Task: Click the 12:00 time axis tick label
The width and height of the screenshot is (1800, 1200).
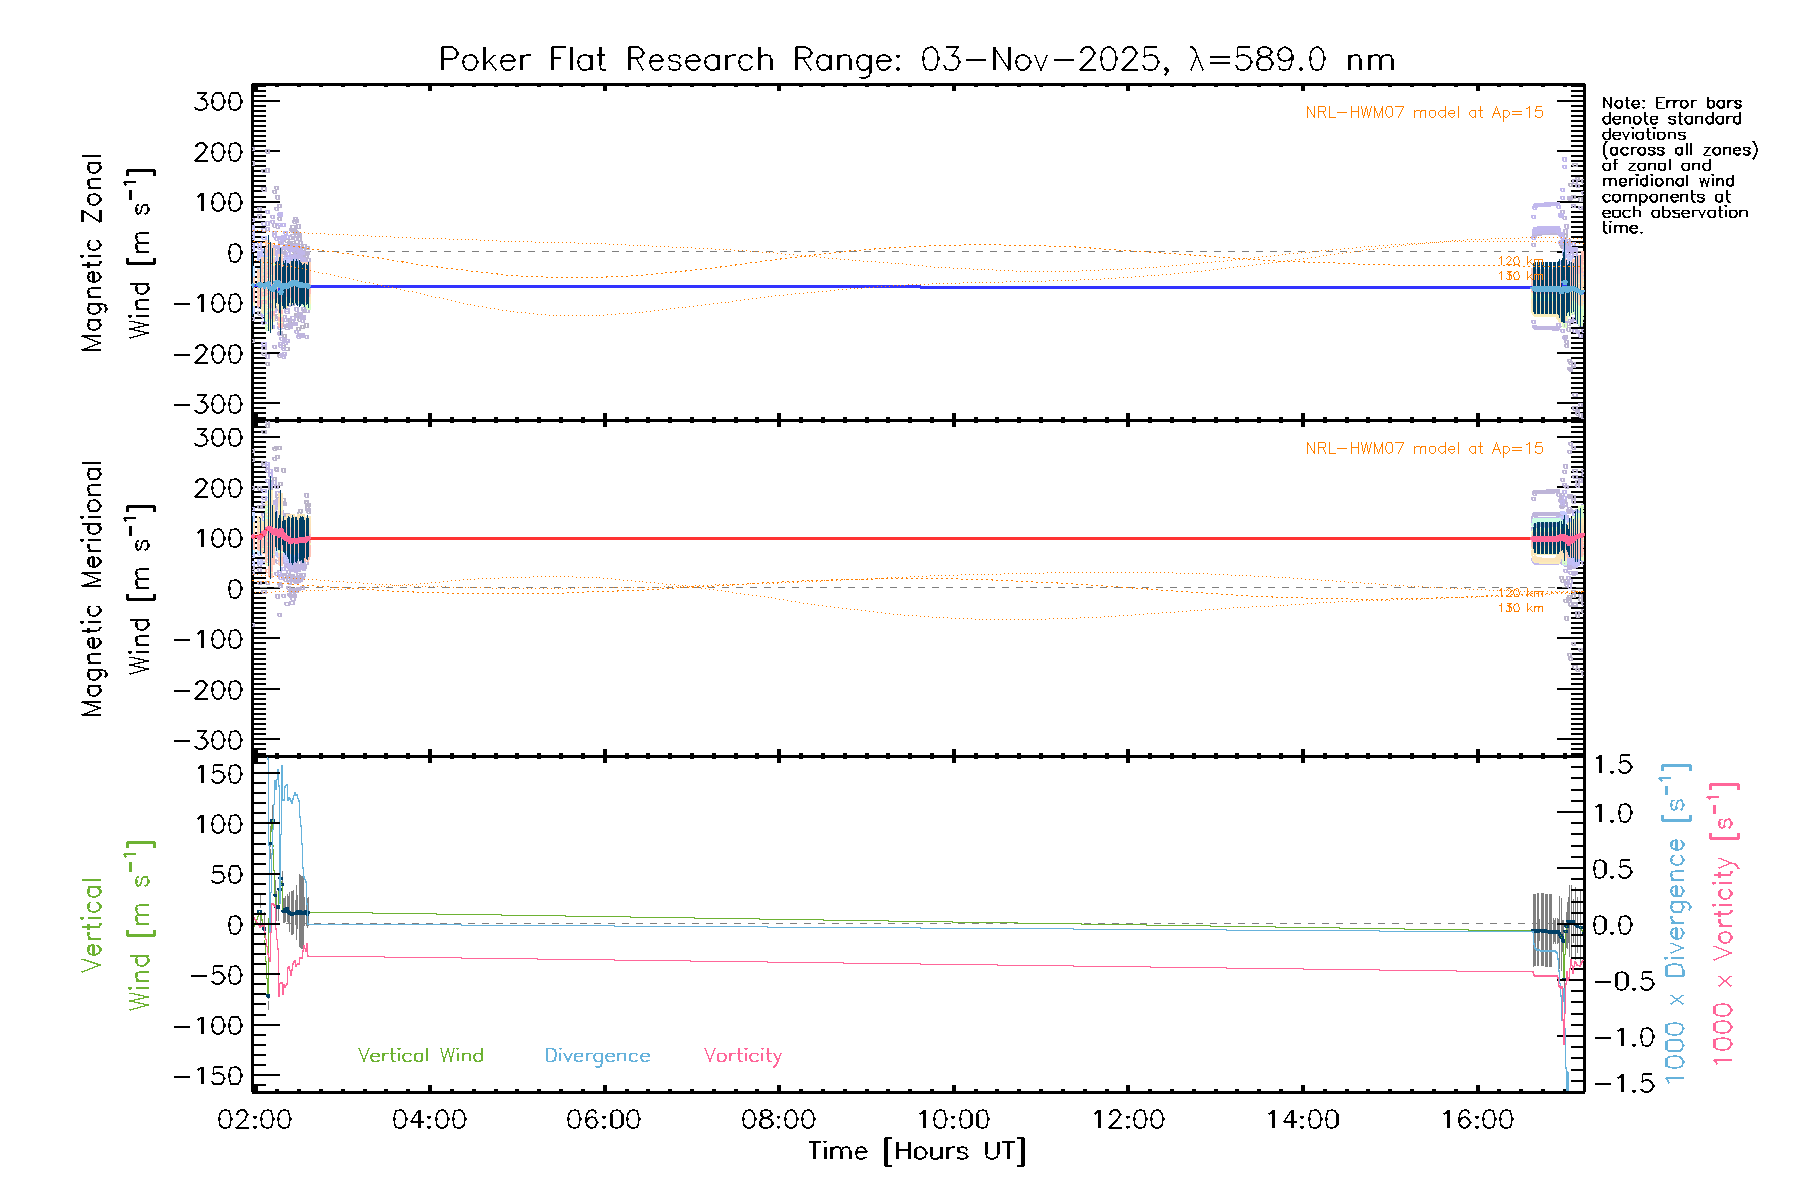Action: click(x=1128, y=1120)
